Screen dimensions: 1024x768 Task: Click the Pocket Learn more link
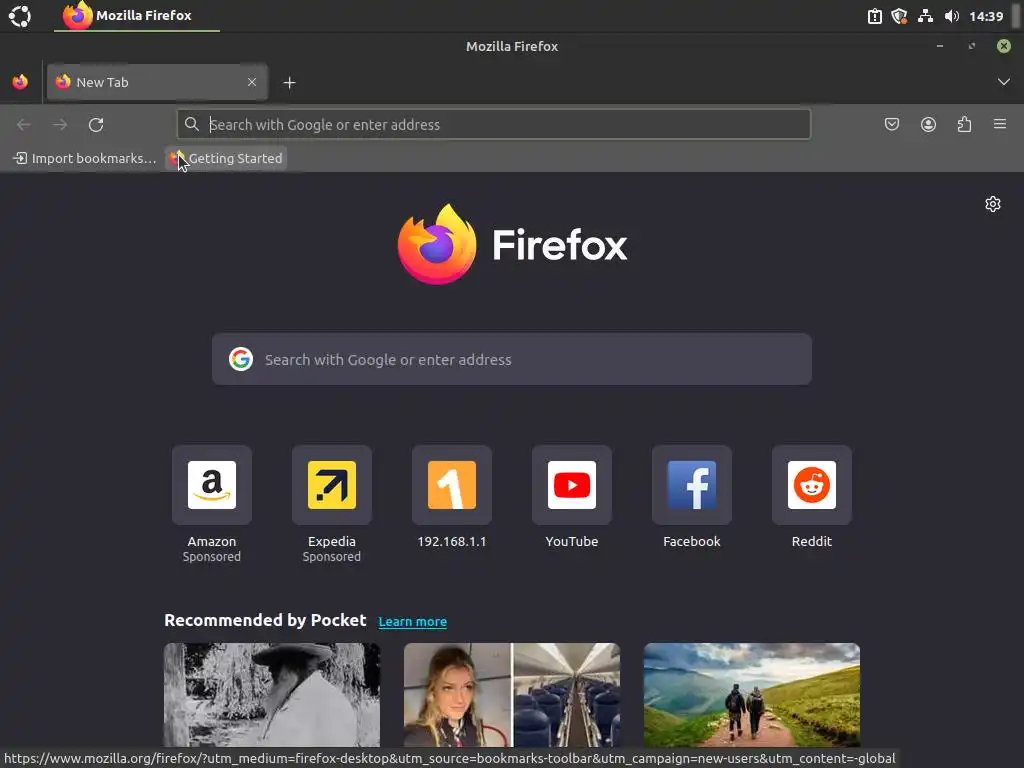(x=413, y=621)
